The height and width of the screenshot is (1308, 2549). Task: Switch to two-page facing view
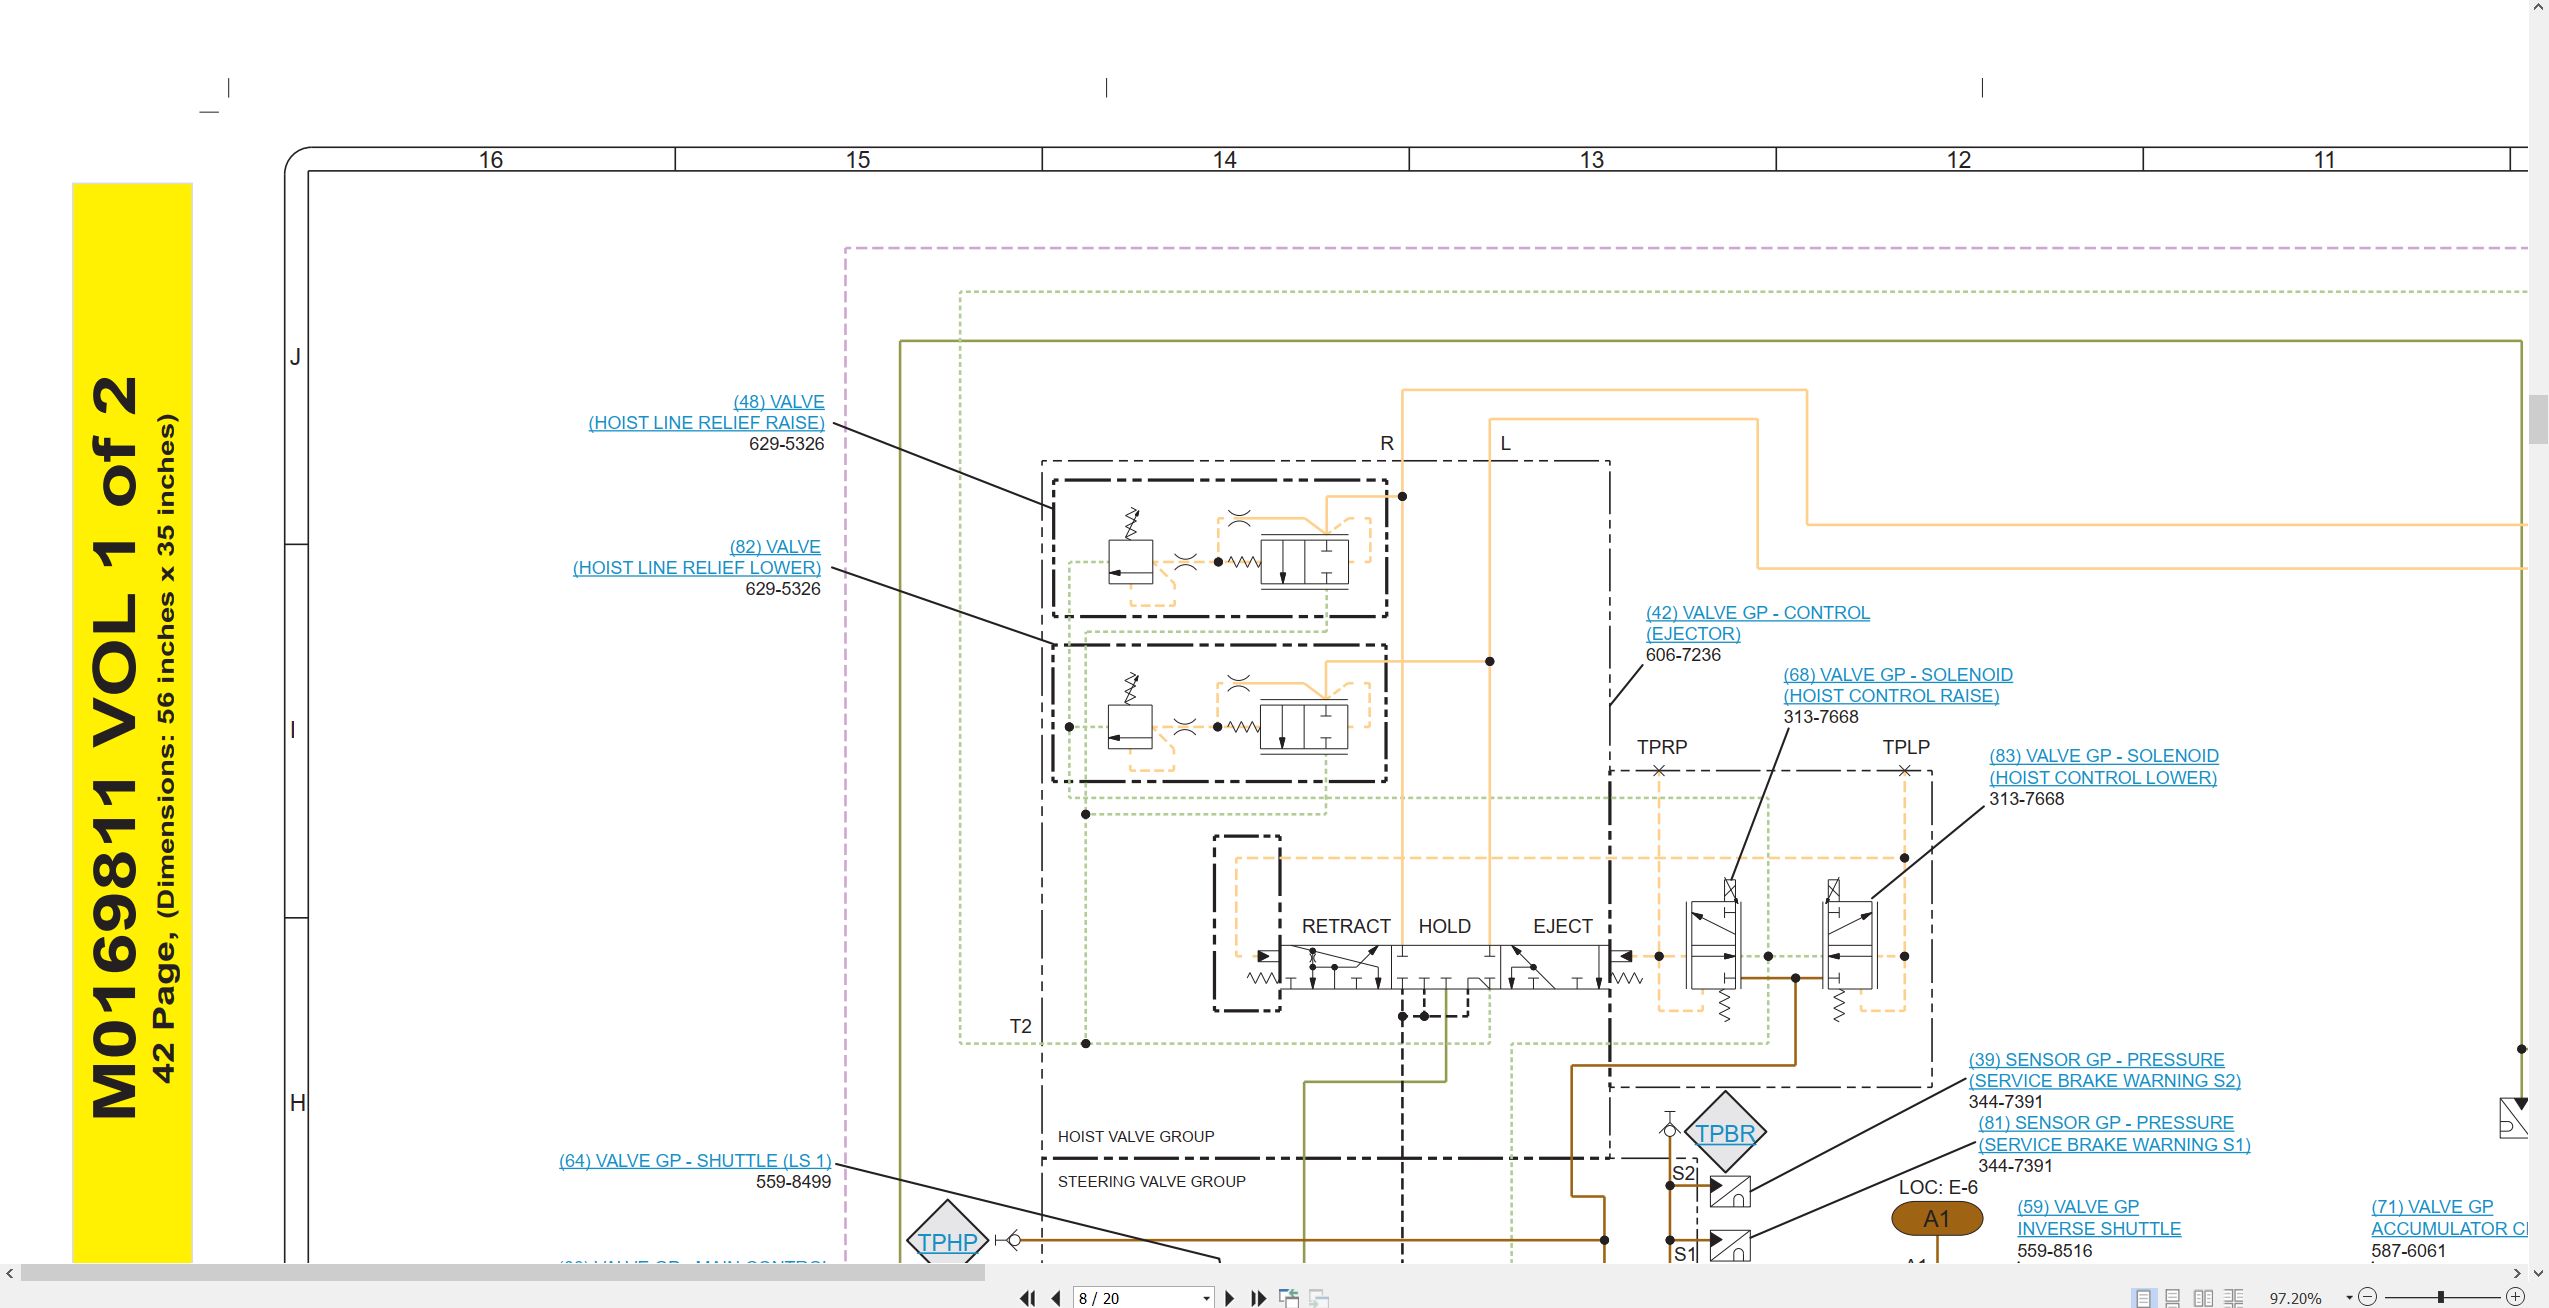tap(2203, 1298)
